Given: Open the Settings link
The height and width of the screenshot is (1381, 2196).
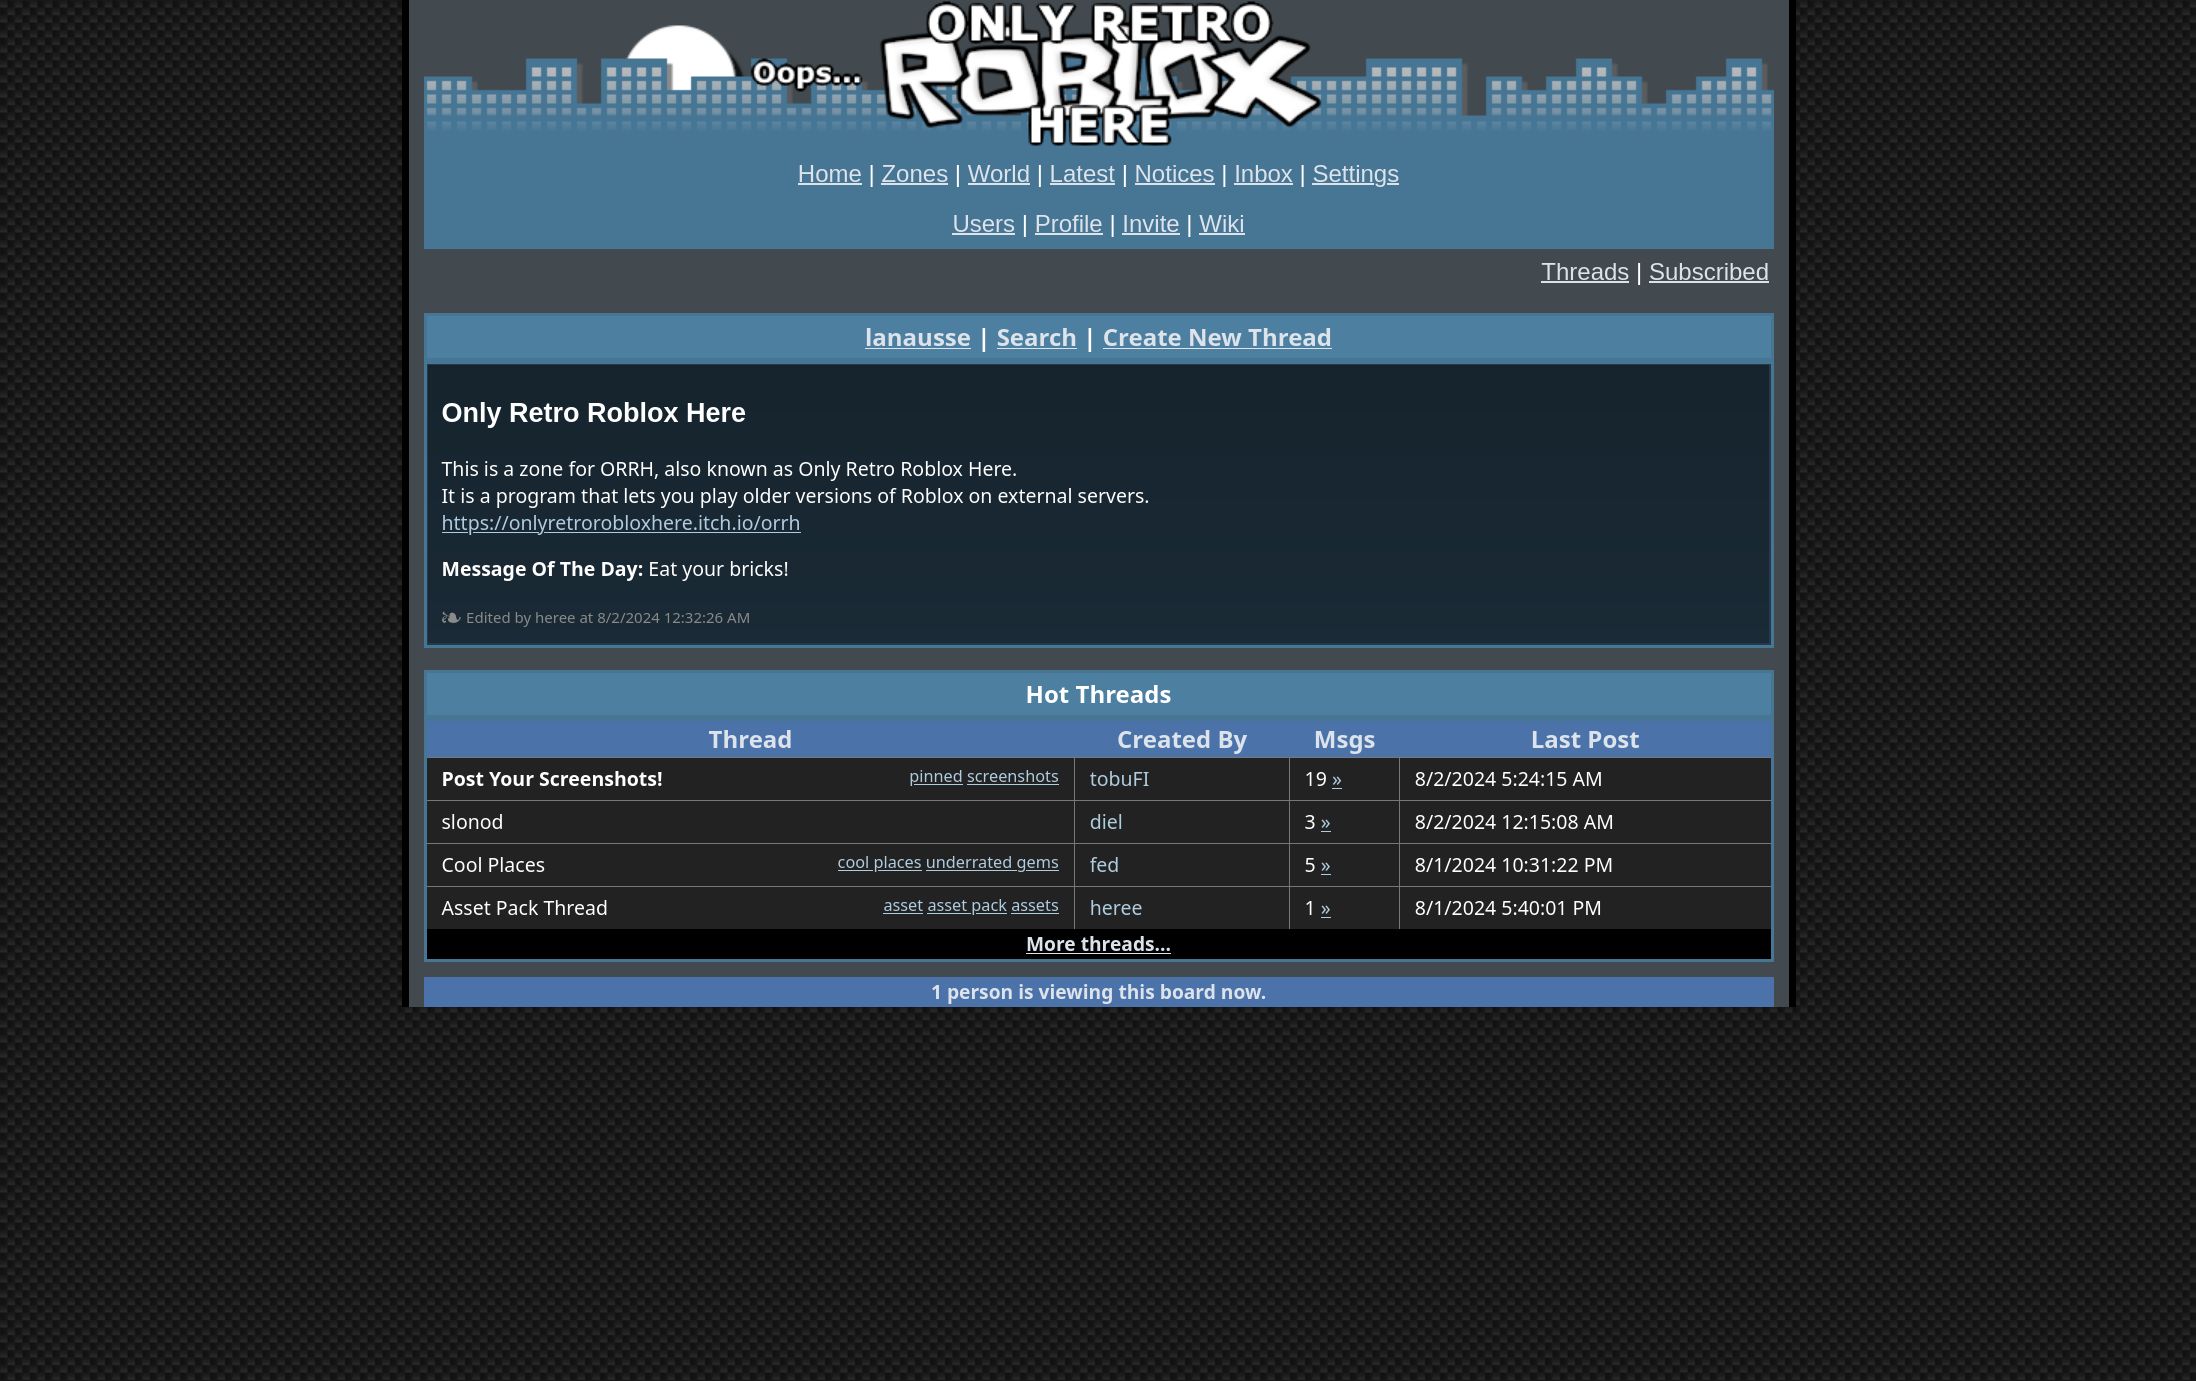Looking at the screenshot, I should click(x=1355, y=174).
